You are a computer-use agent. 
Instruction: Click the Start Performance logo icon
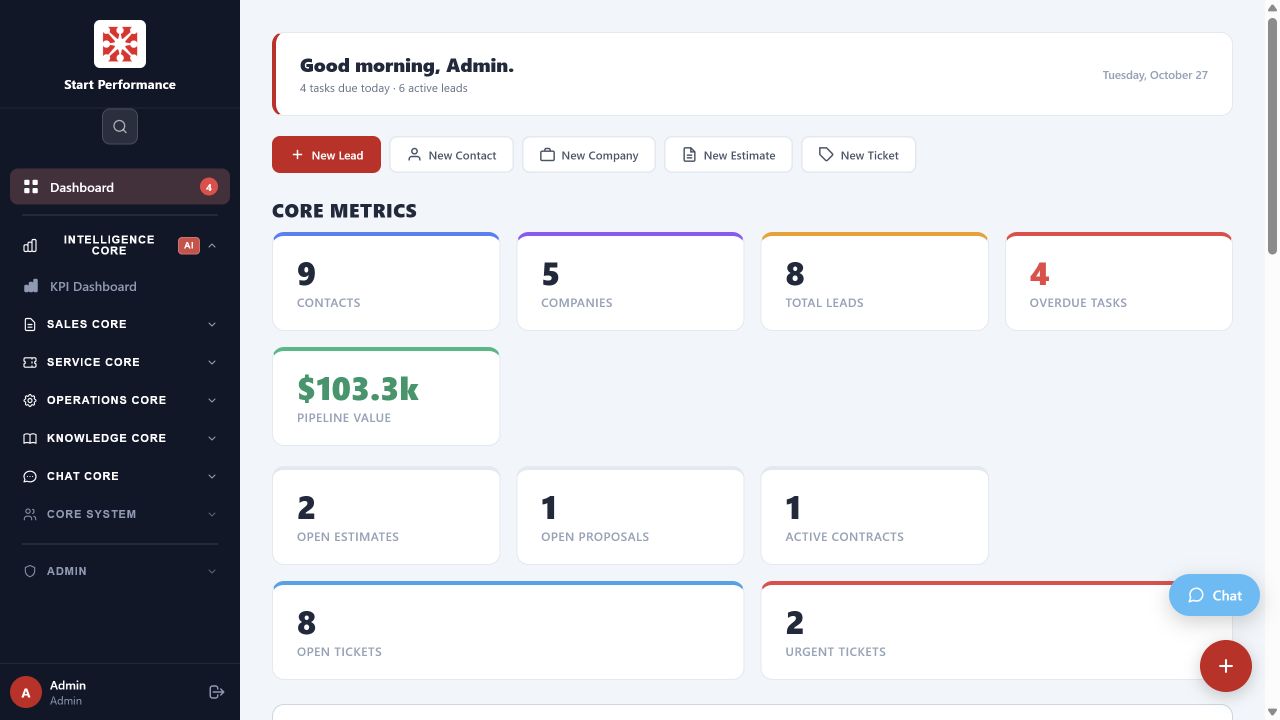coord(120,44)
